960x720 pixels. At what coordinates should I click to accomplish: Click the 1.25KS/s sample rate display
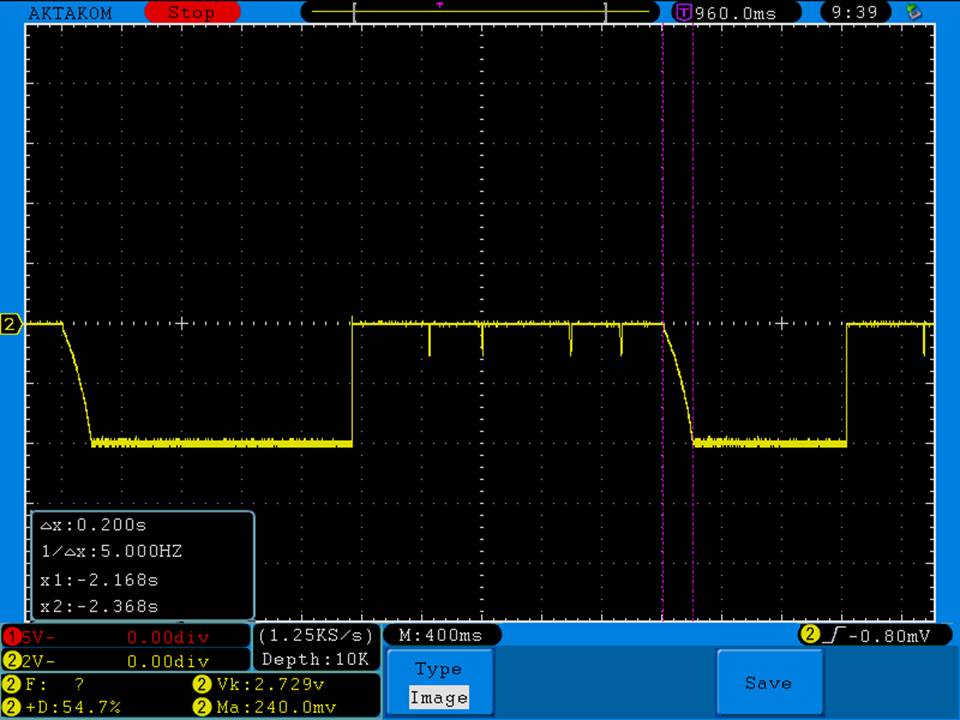point(316,635)
